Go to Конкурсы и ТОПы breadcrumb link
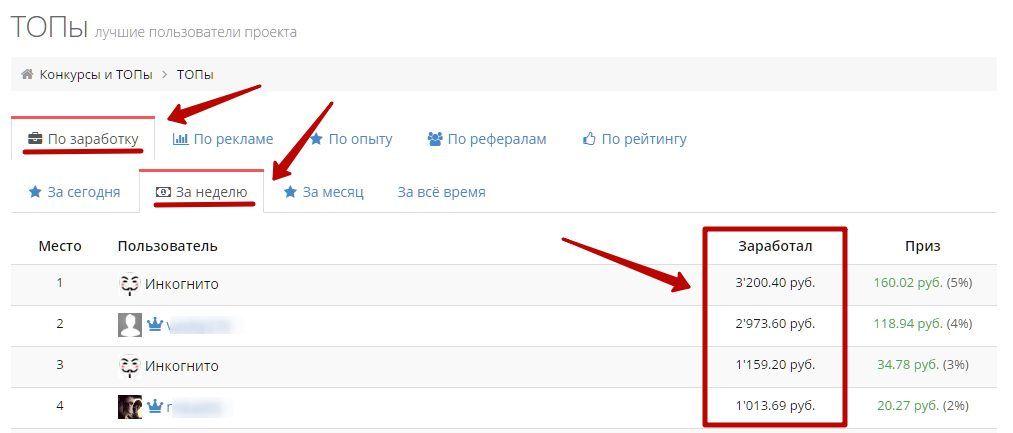Image resolution: width=1013 pixels, height=433 pixels. (x=96, y=74)
